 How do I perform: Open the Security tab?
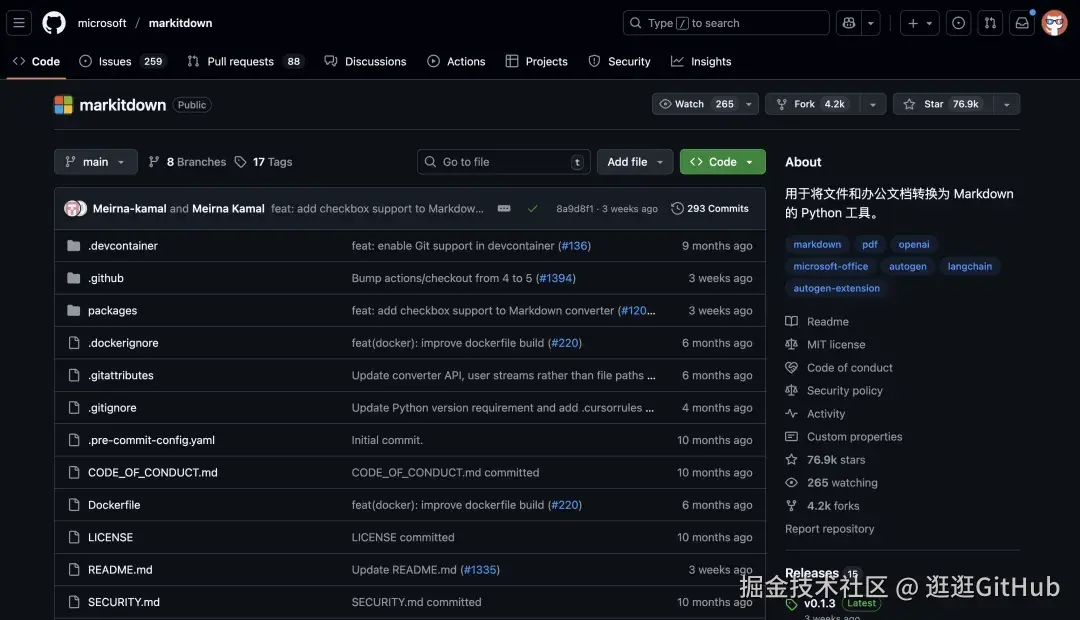coord(619,61)
